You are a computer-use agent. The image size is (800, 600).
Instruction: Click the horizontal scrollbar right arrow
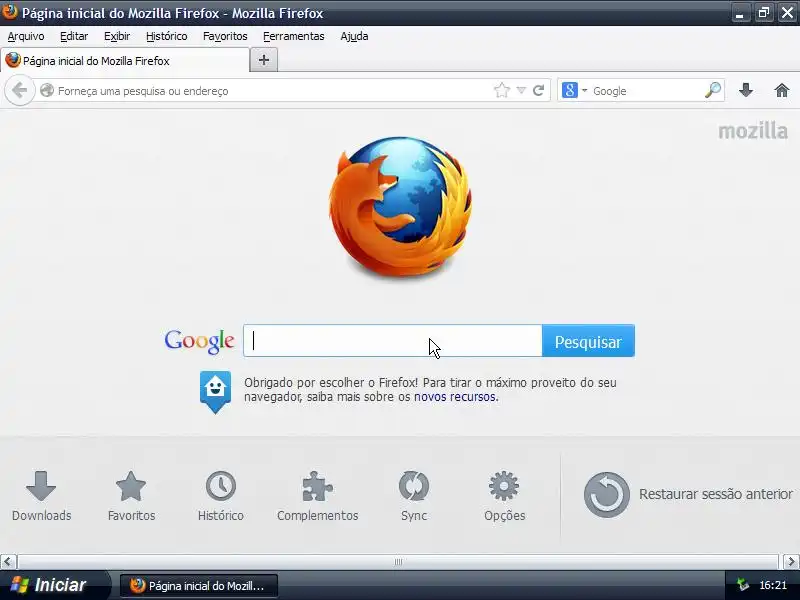pyautogui.click(x=791, y=562)
